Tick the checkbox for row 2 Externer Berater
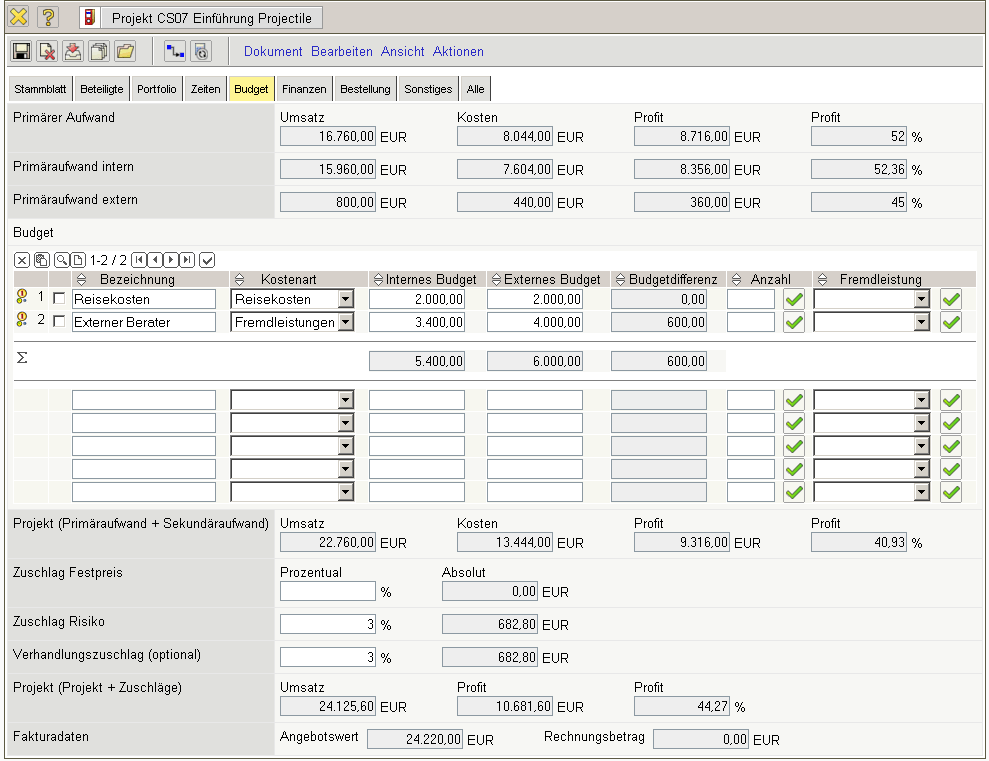Viewport: 989px width, 761px height. pyautogui.click(x=59, y=322)
